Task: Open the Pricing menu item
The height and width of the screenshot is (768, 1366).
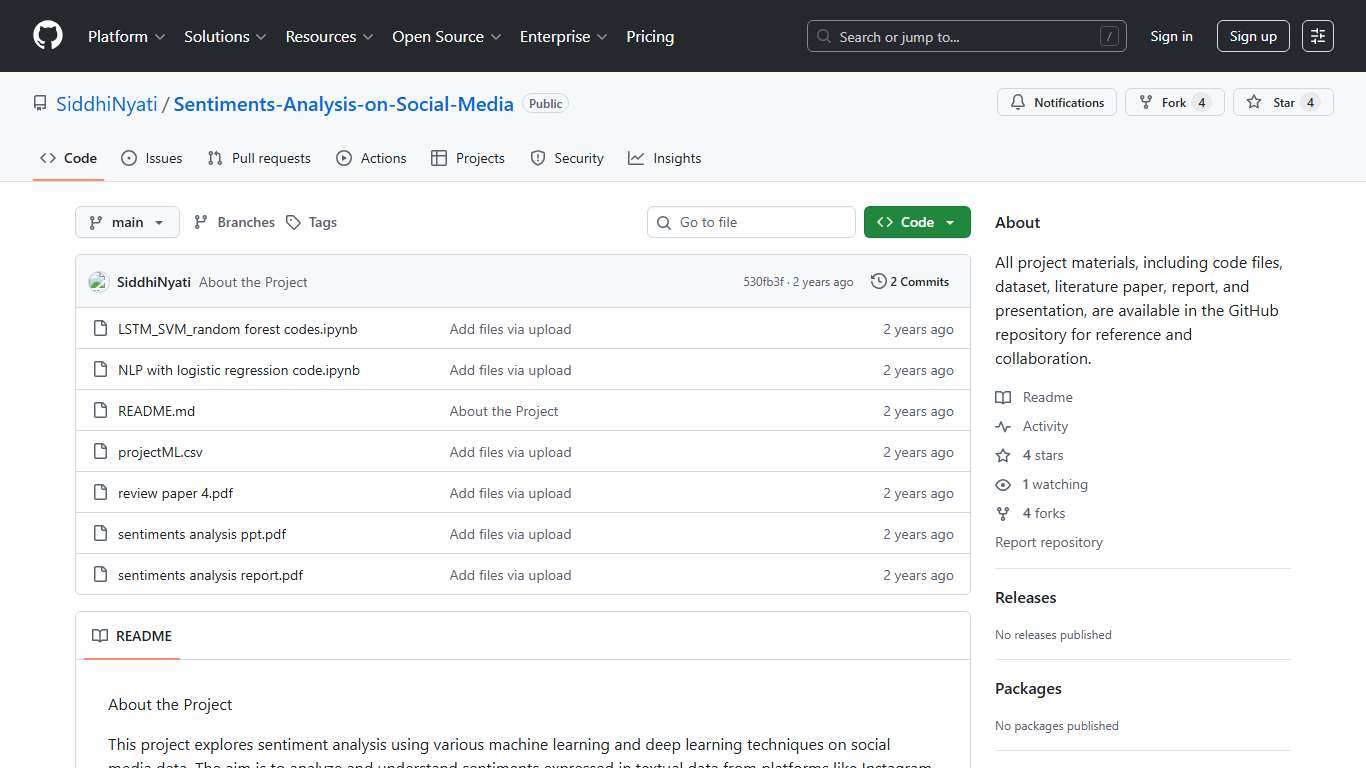Action: coord(650,36)
